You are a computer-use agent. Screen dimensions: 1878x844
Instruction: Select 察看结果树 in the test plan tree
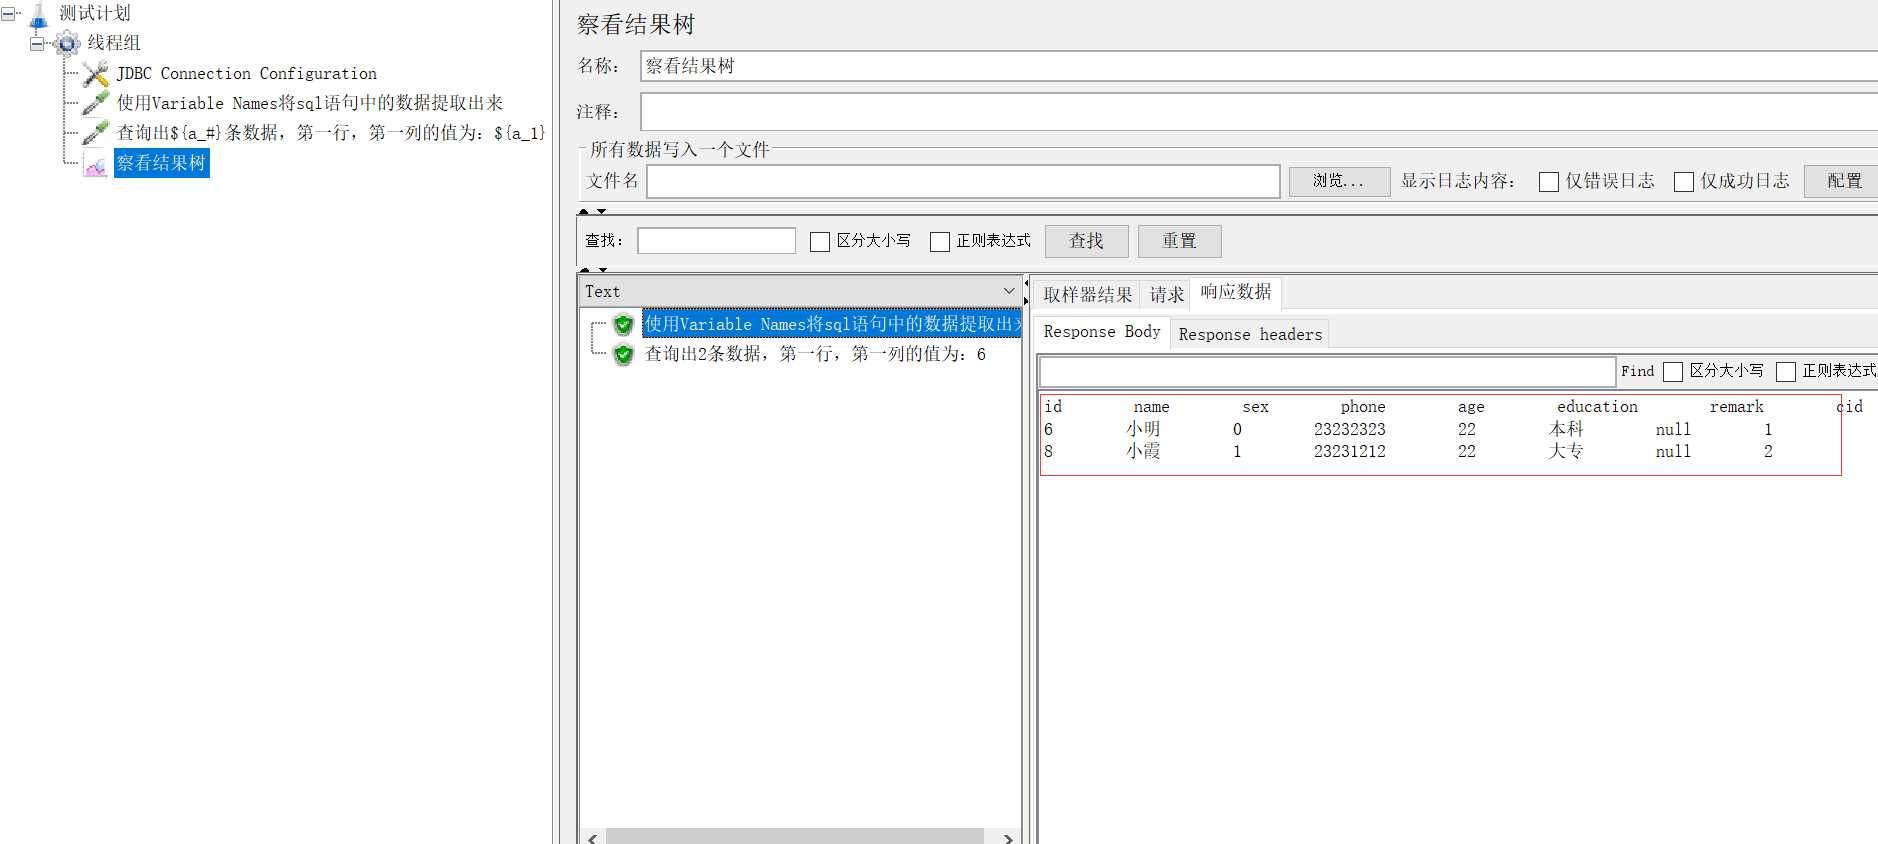[161, 163]
